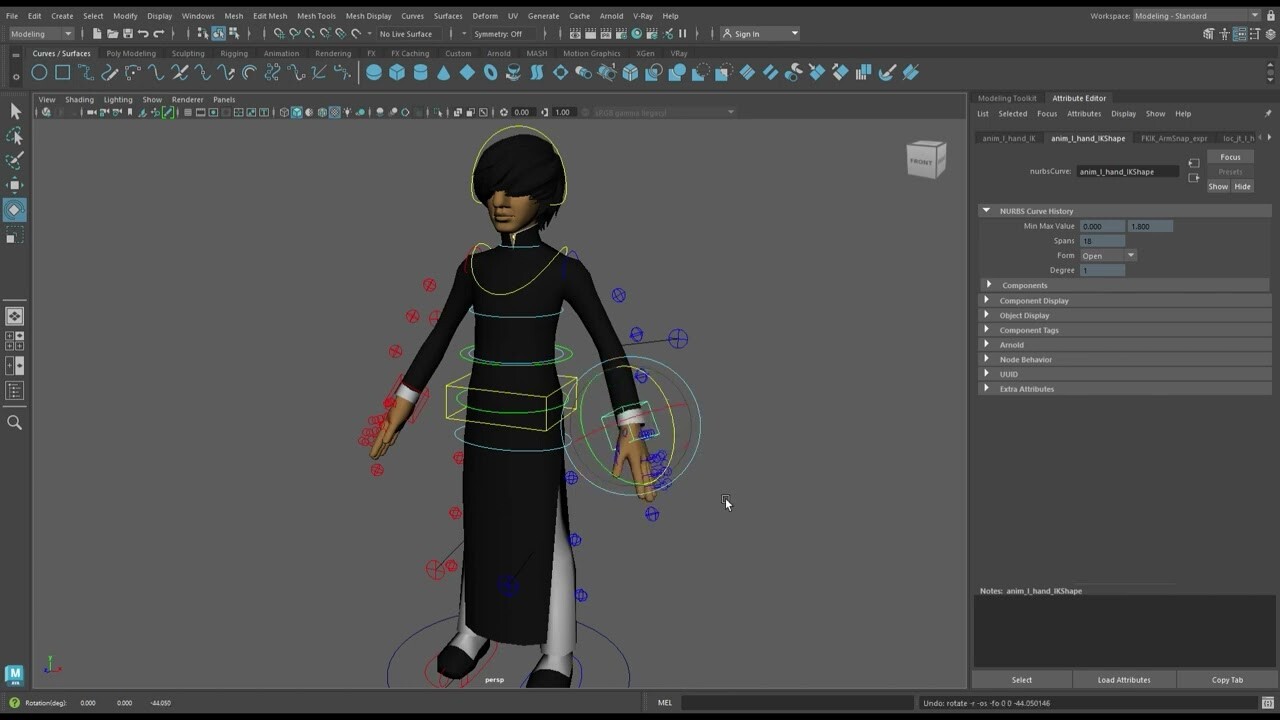The height and width of the screenshot is (720, 1280).
Task: Toggle wireframe on shaded in viewport panel
Action: 336,112
